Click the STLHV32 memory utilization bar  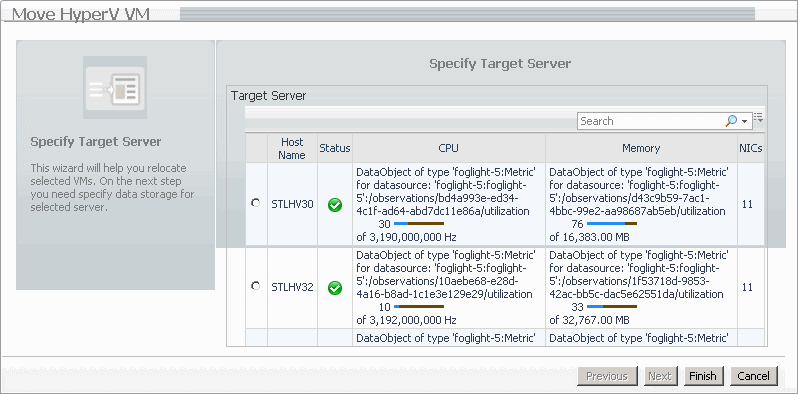pos(612,306)
